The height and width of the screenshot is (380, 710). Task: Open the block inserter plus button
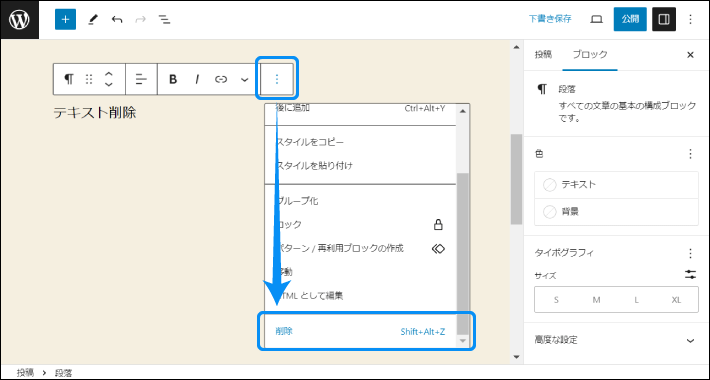tap(65, 19)
